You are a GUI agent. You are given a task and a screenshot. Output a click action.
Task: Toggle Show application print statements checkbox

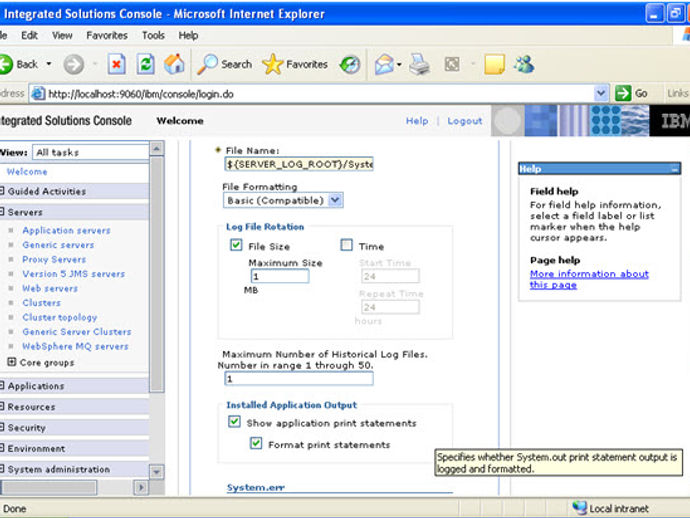coord(235,422)
